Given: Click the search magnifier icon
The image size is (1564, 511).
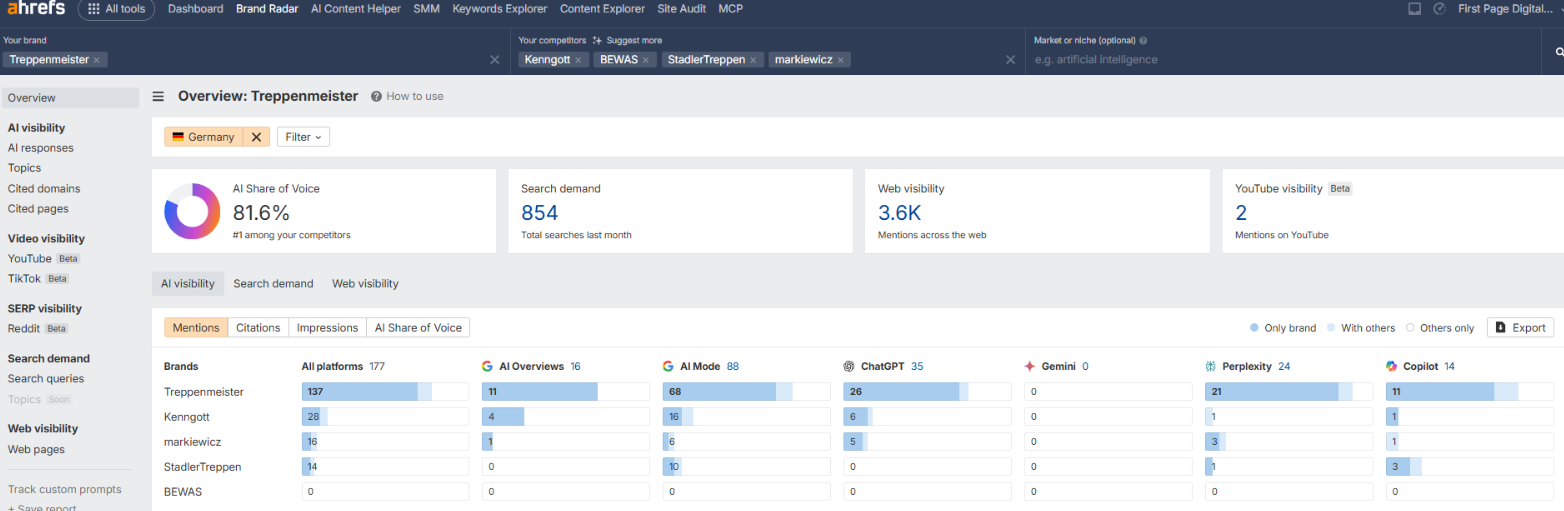Looking at the screenshot, I should coord(1558,52).
